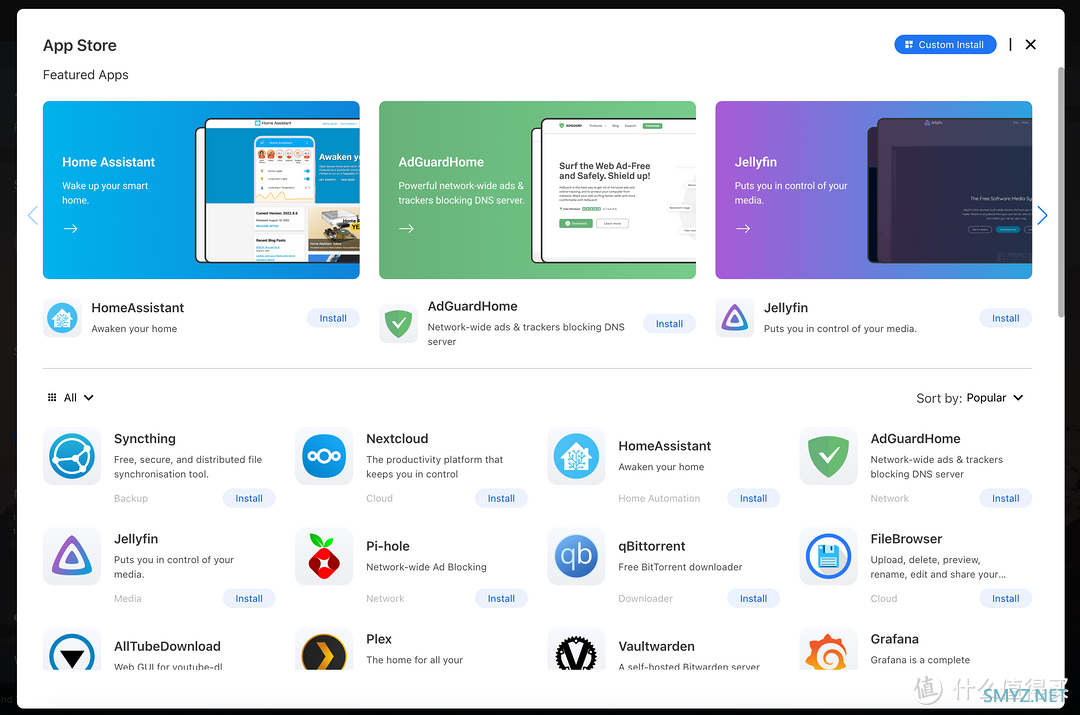Viewport: 1080px width, 715px height.
Task: Install featured AdGuardHome app
Action: [x=669, y=324]
